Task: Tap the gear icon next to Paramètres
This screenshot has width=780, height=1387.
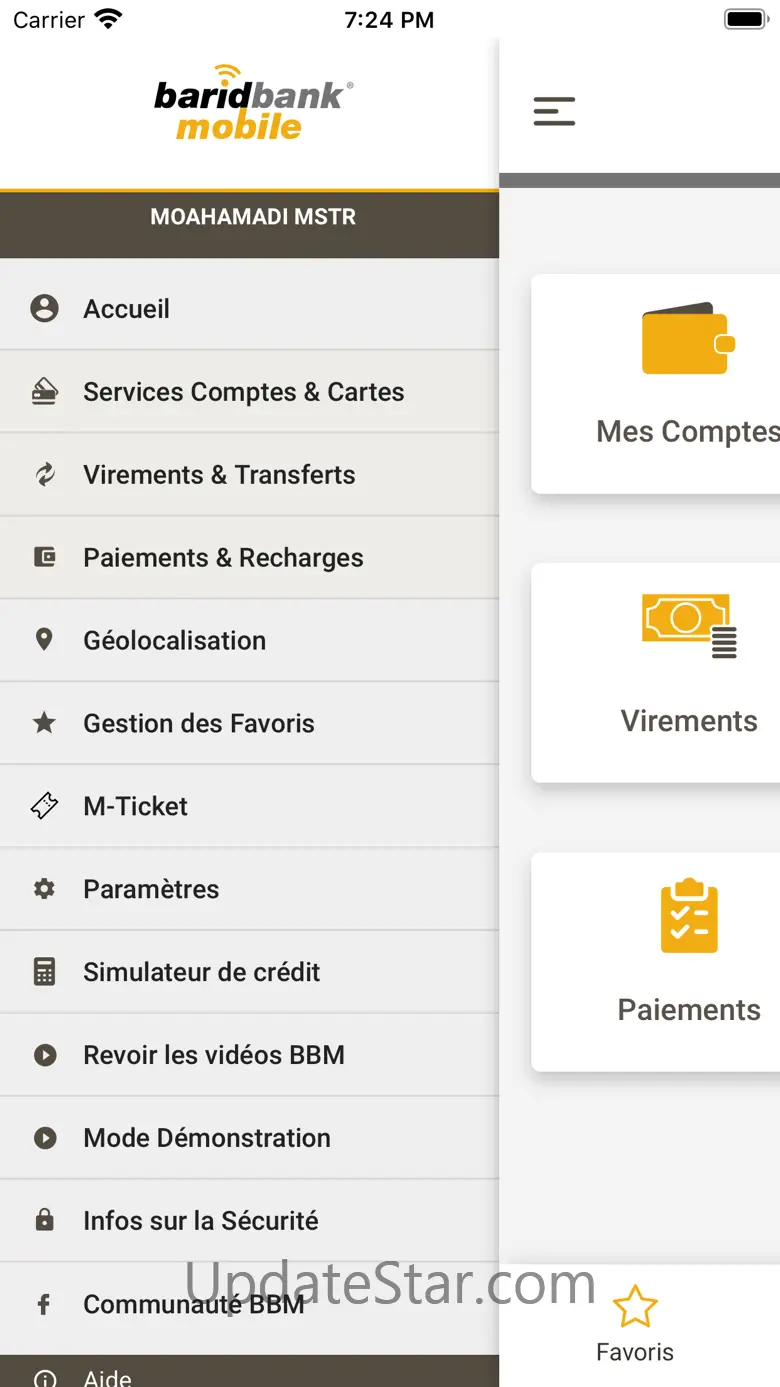Action: [44, 889]
